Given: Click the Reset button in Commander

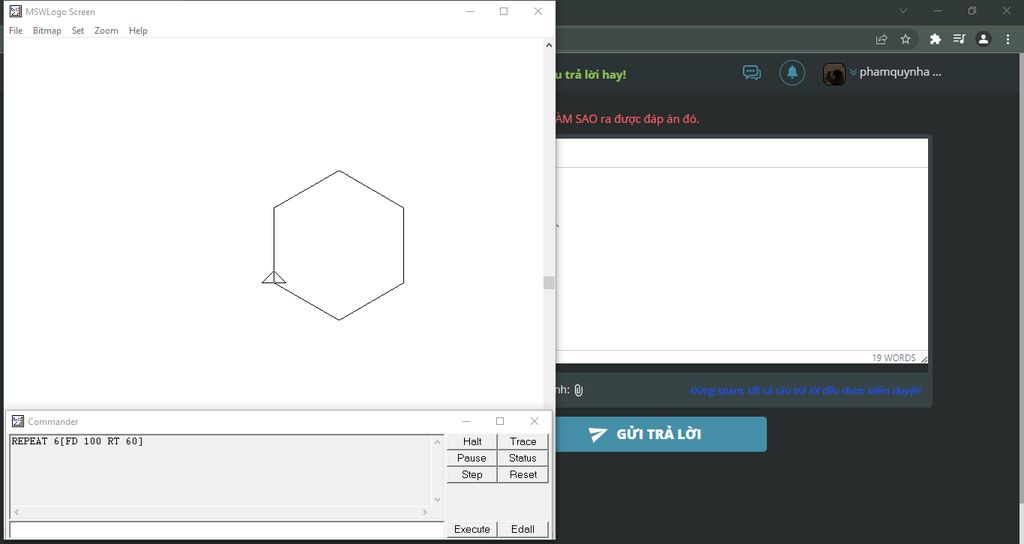Looking at the screenshot, I should point(522,475).
